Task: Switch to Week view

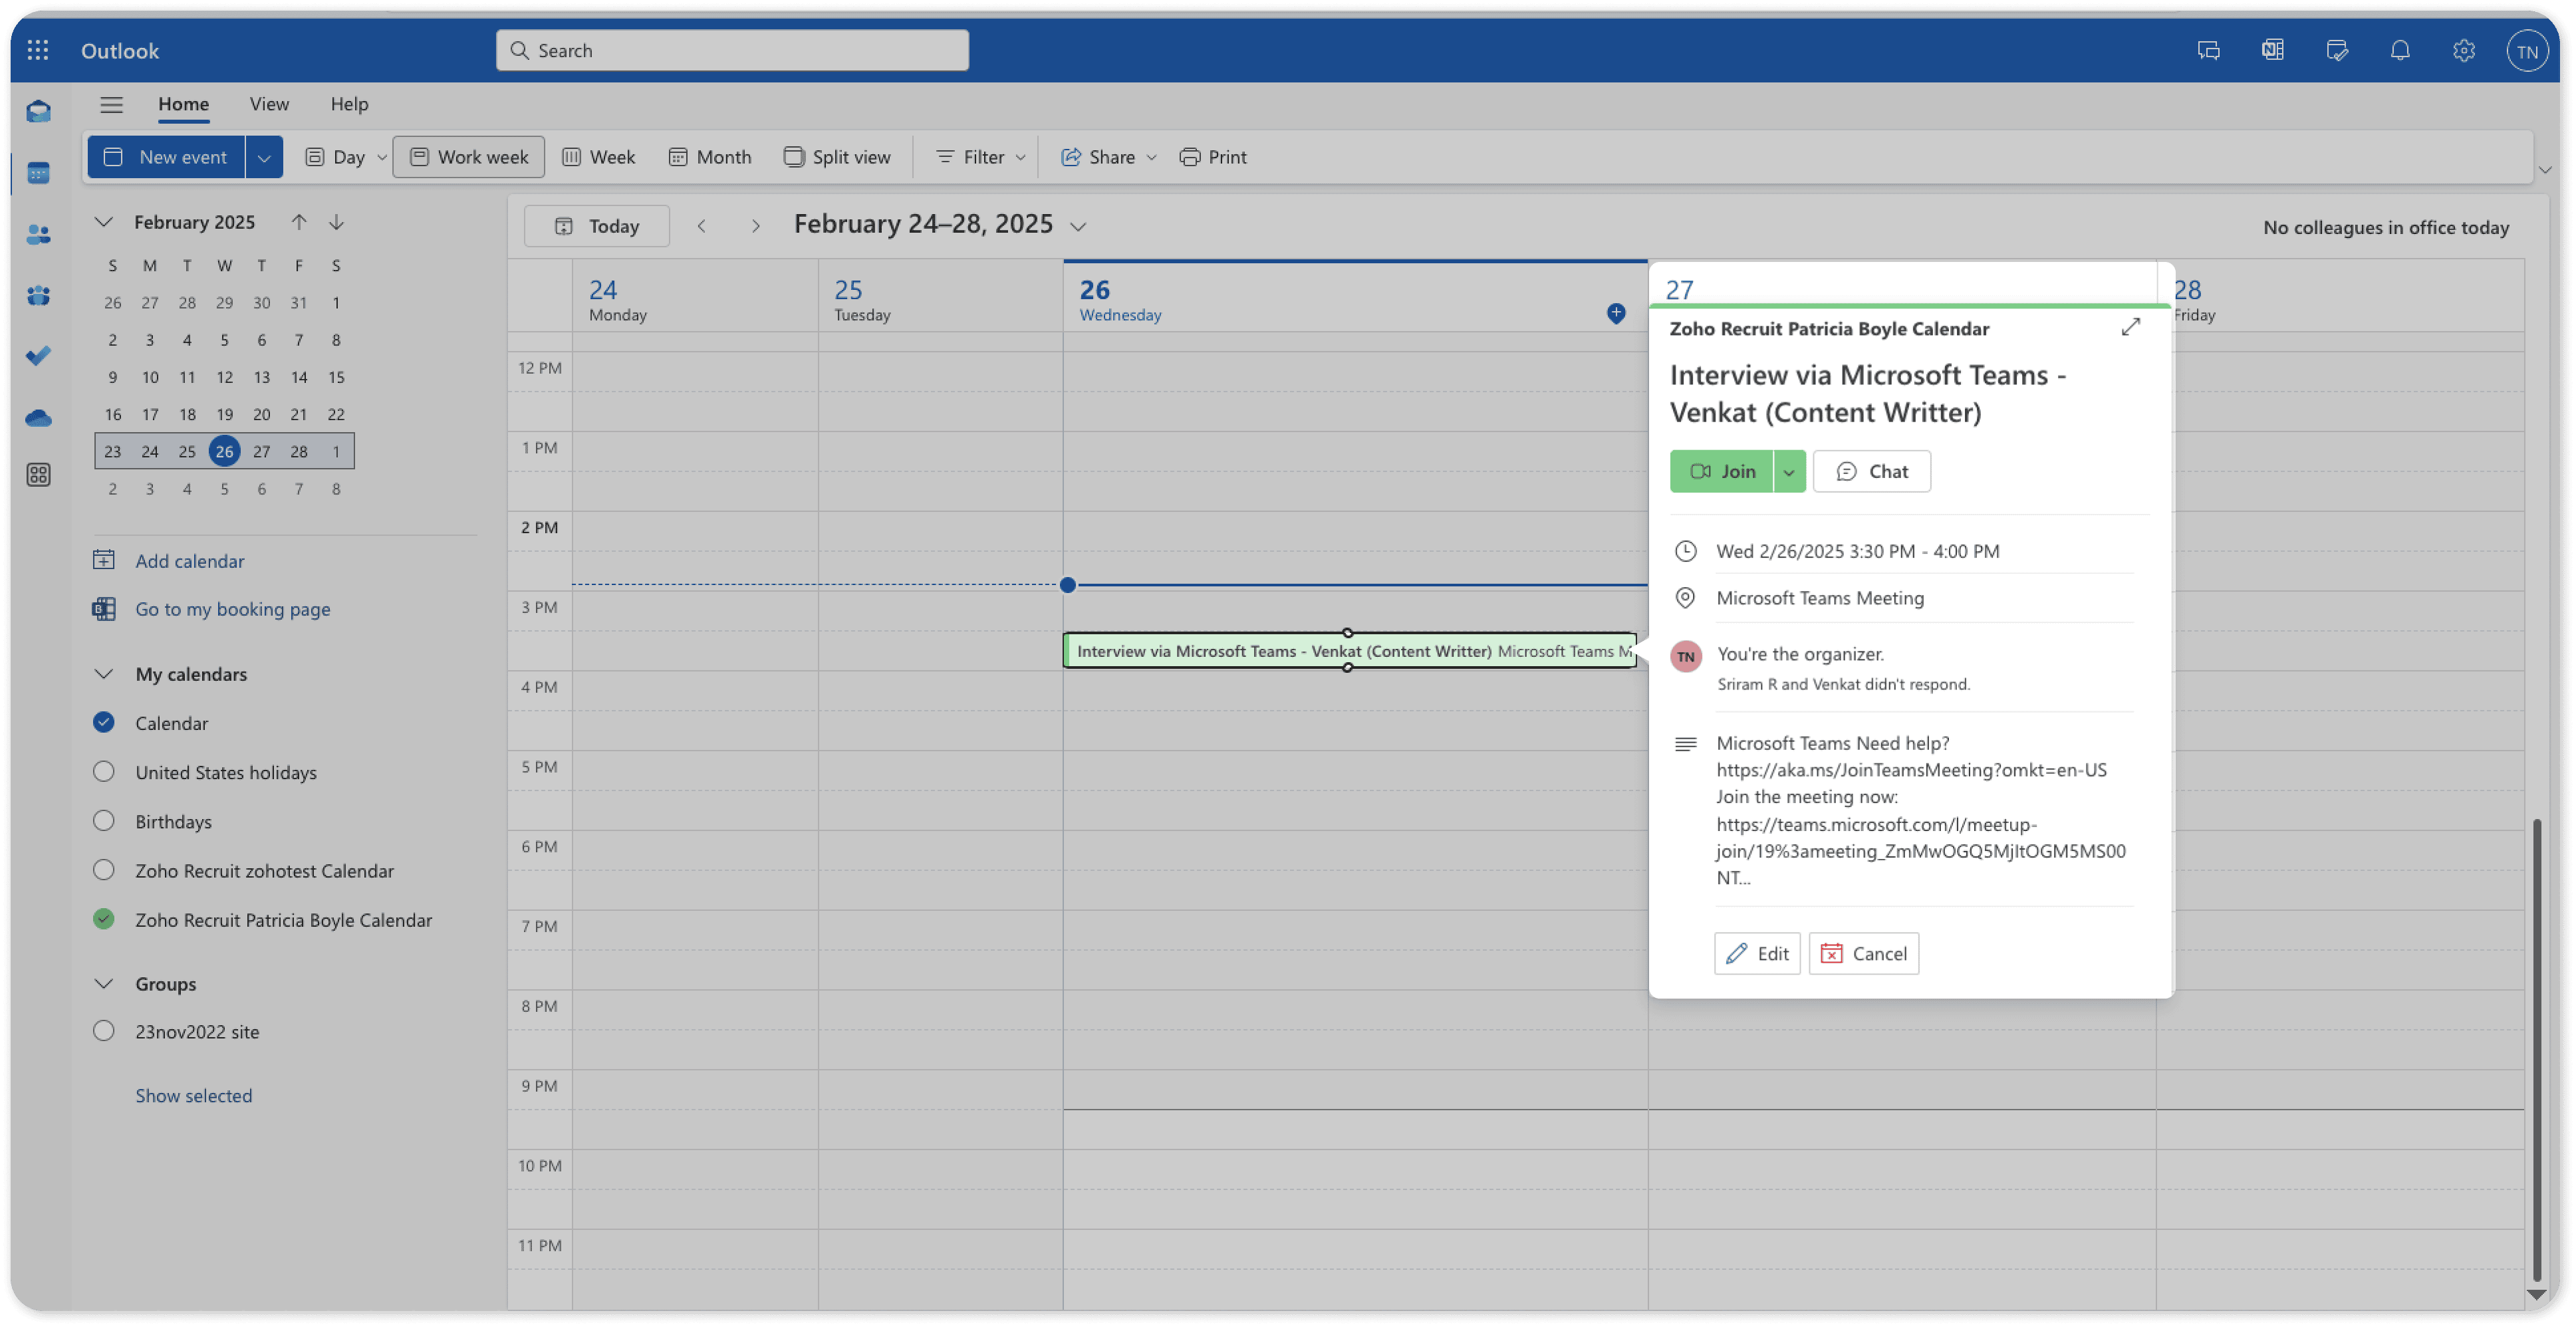Action: click(598, 157)
